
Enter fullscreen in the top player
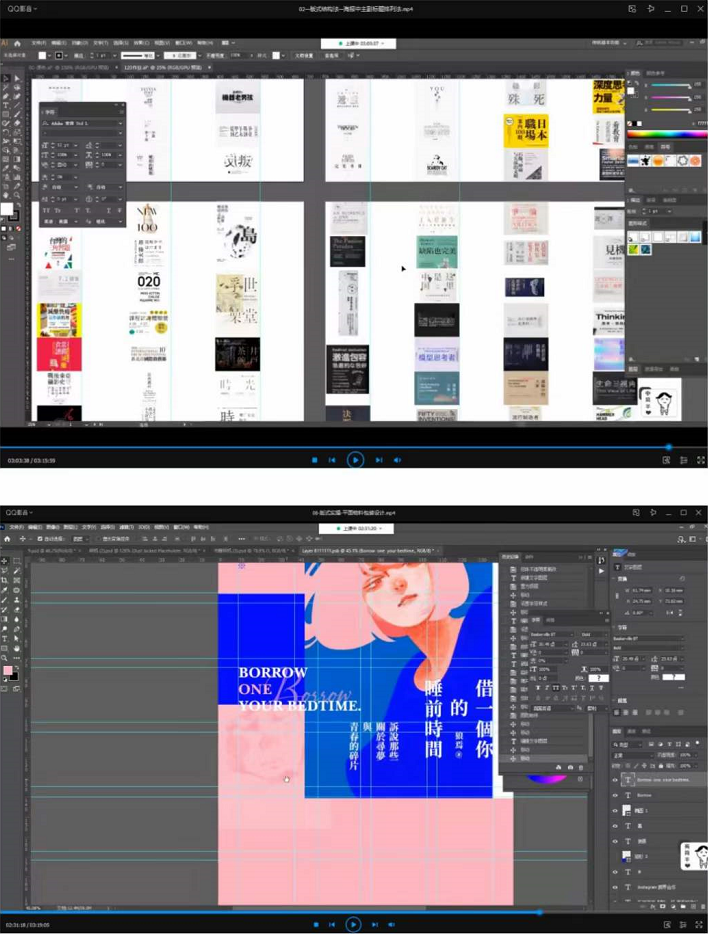[701, 460]
